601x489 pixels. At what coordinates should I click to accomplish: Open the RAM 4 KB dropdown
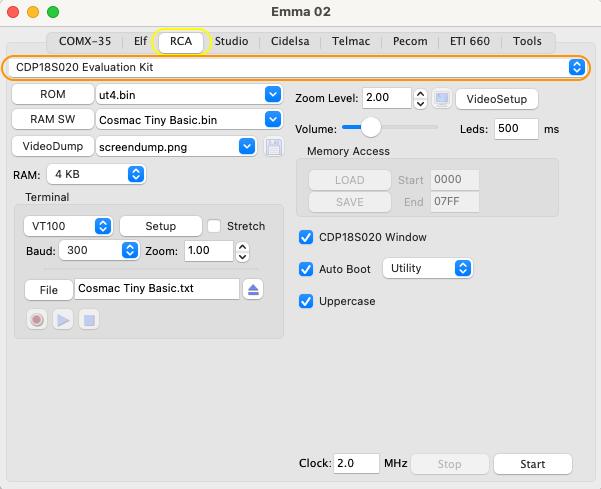96,174
